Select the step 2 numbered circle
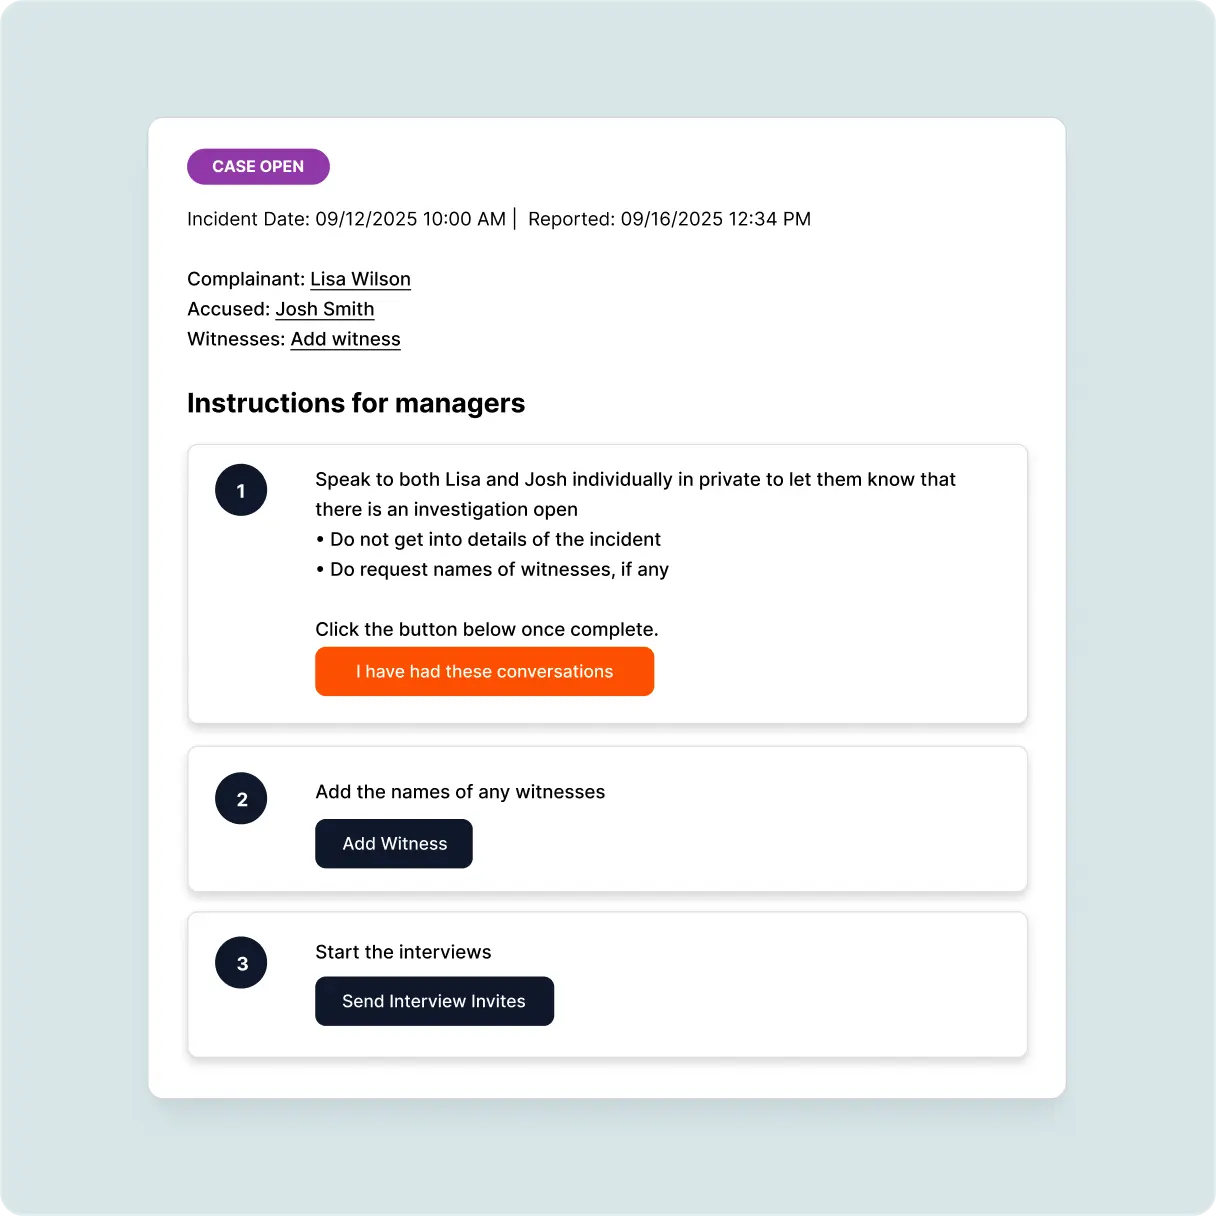 pos(241,798)
